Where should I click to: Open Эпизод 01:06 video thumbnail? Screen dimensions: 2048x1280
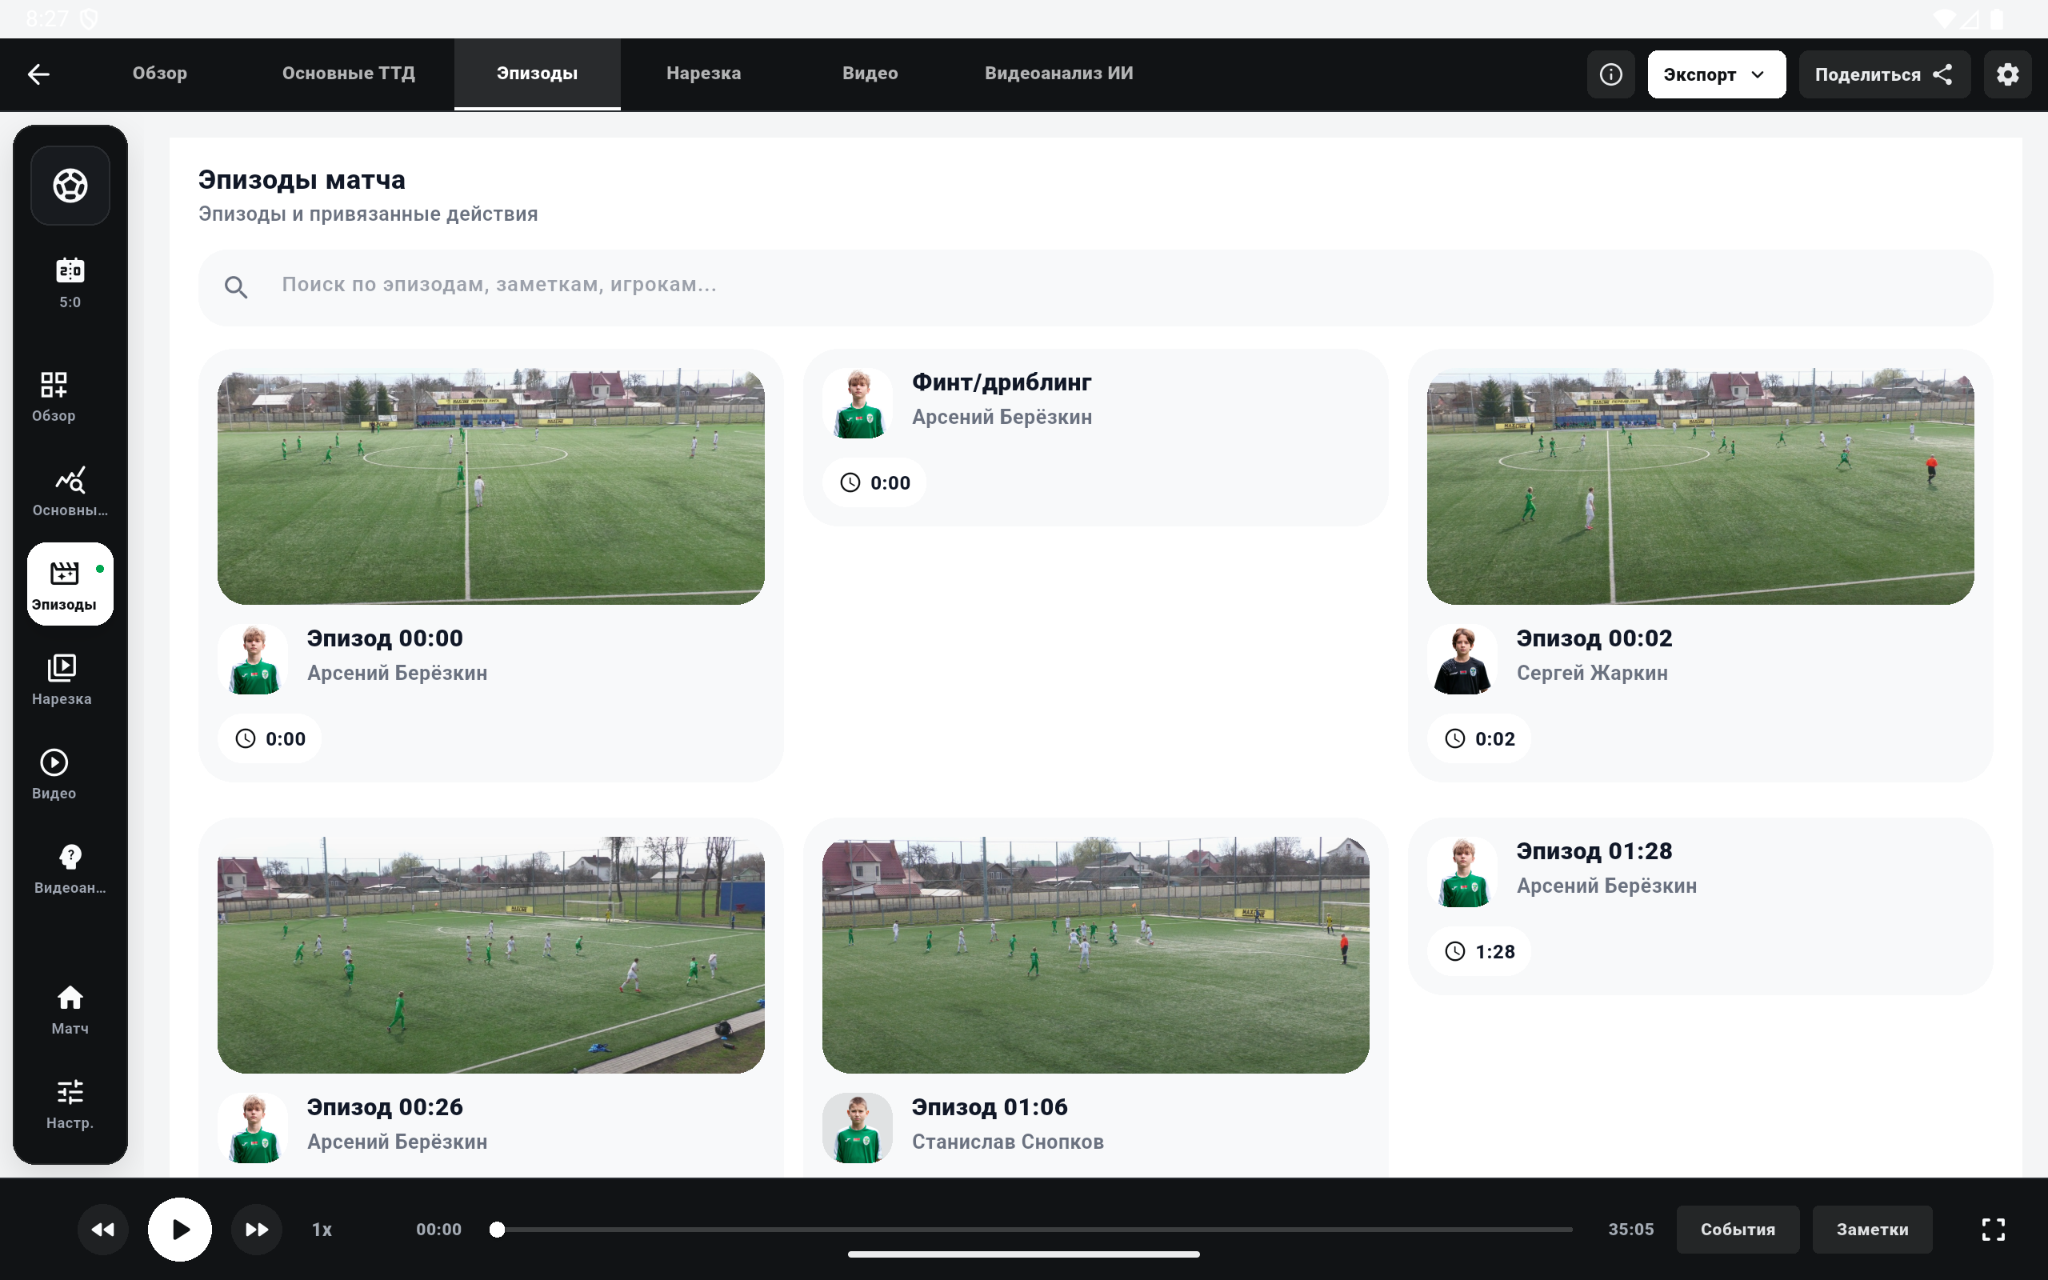click(x=1095, y=955)
